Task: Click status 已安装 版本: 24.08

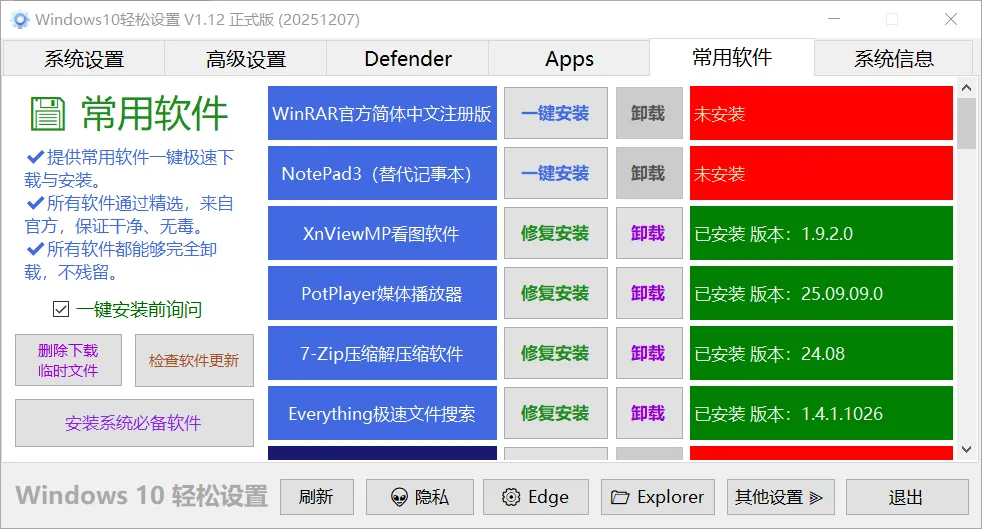Action: pos(821,354)
